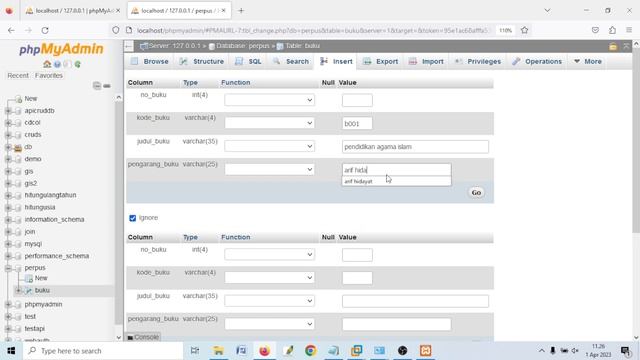
Task: Open the Recent tables link
Action: 18,76
